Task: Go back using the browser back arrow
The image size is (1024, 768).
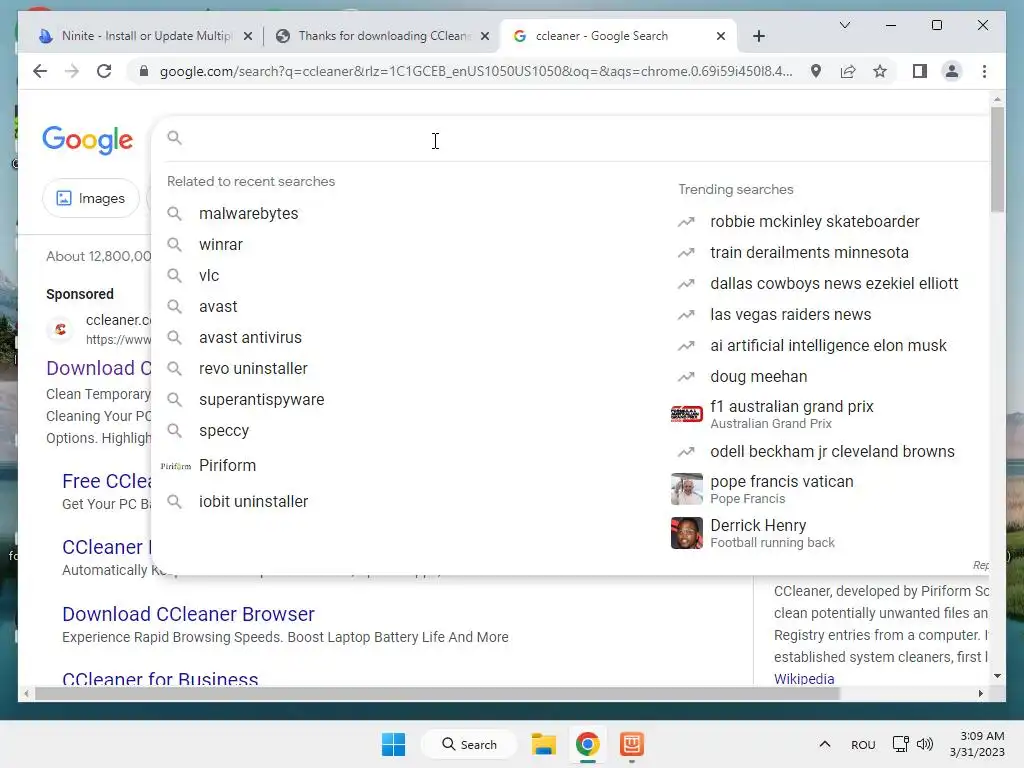Action: coord(40,71)
